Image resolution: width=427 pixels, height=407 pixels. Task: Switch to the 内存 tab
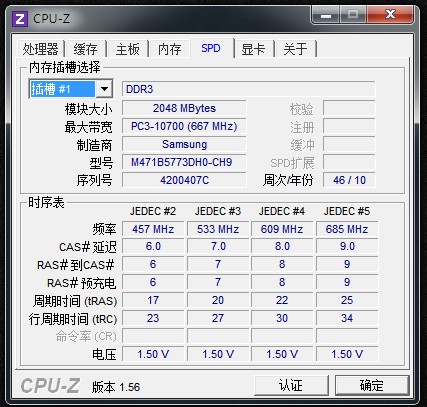(169, 49)
